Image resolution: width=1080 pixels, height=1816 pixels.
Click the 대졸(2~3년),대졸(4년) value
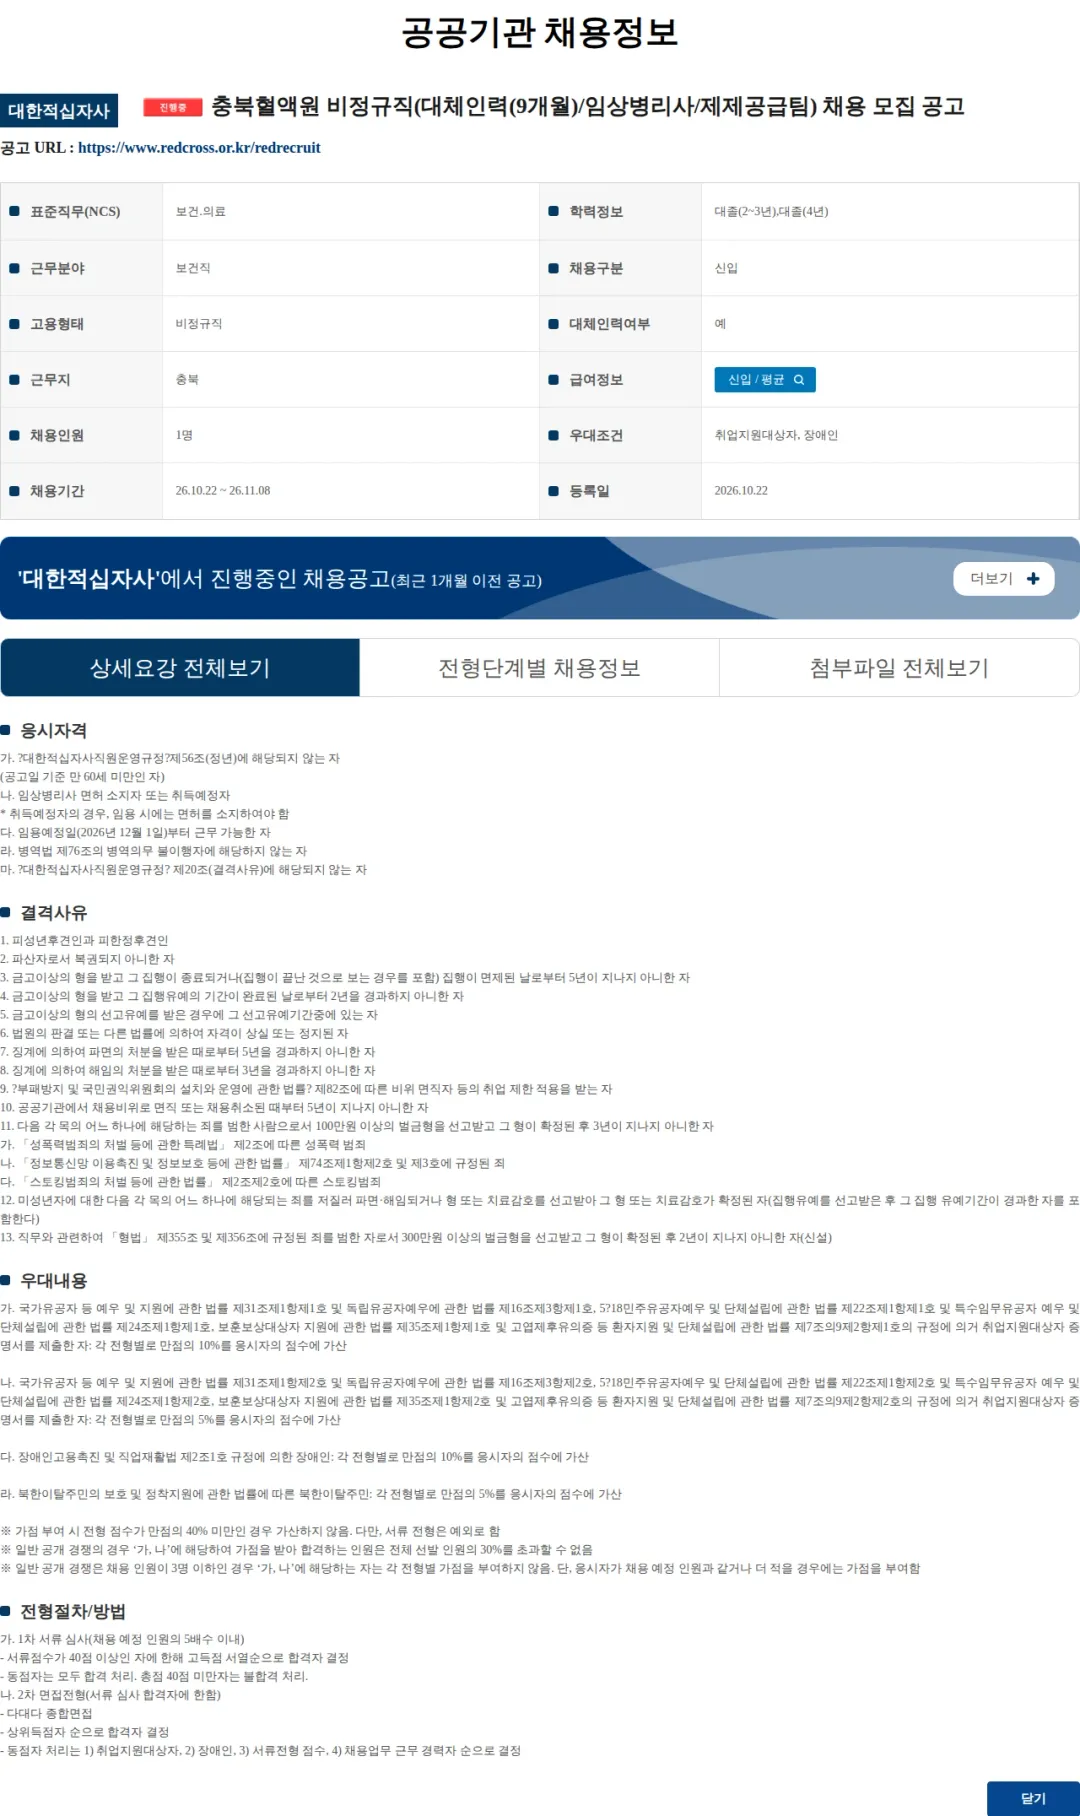point(771,212)
